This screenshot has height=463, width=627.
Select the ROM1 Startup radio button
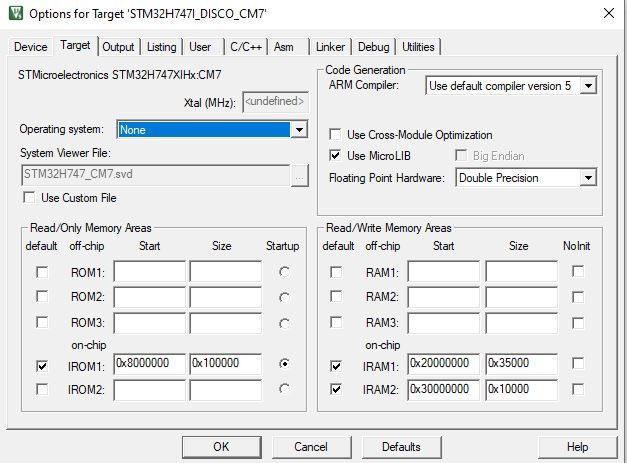point(284,272)
